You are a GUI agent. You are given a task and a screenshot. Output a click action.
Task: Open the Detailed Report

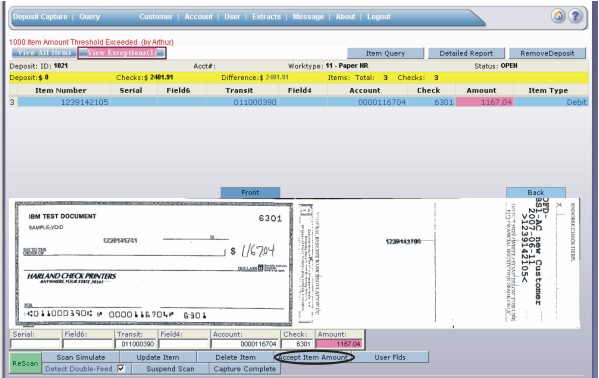(x=466, y=53)
